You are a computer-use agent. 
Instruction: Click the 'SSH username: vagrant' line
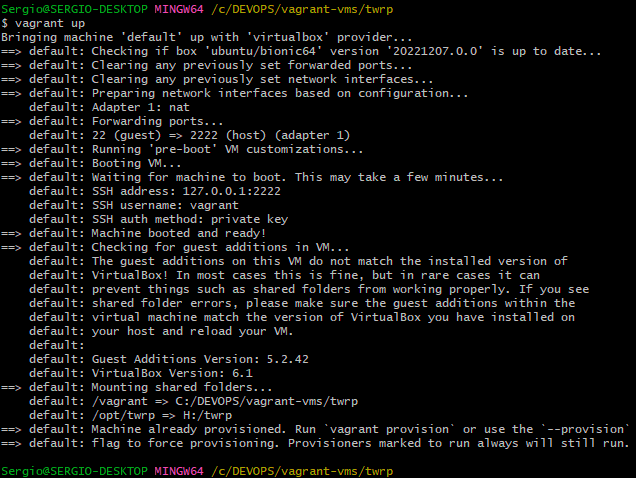point(165,205)
